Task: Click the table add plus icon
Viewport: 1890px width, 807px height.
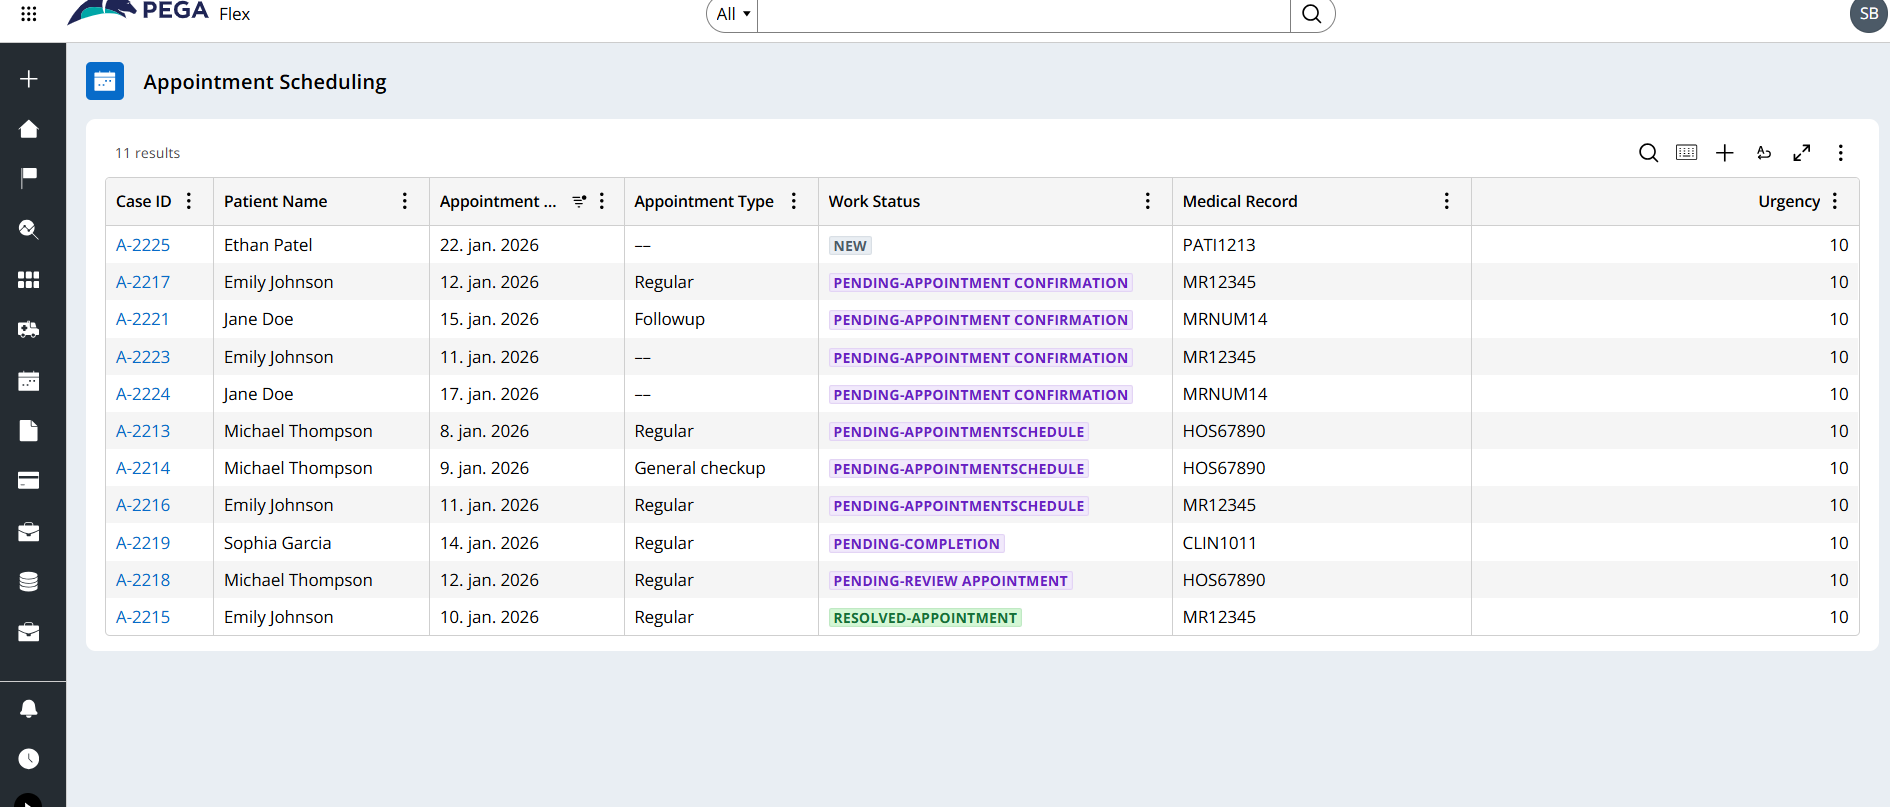Action: (1725, 153)
